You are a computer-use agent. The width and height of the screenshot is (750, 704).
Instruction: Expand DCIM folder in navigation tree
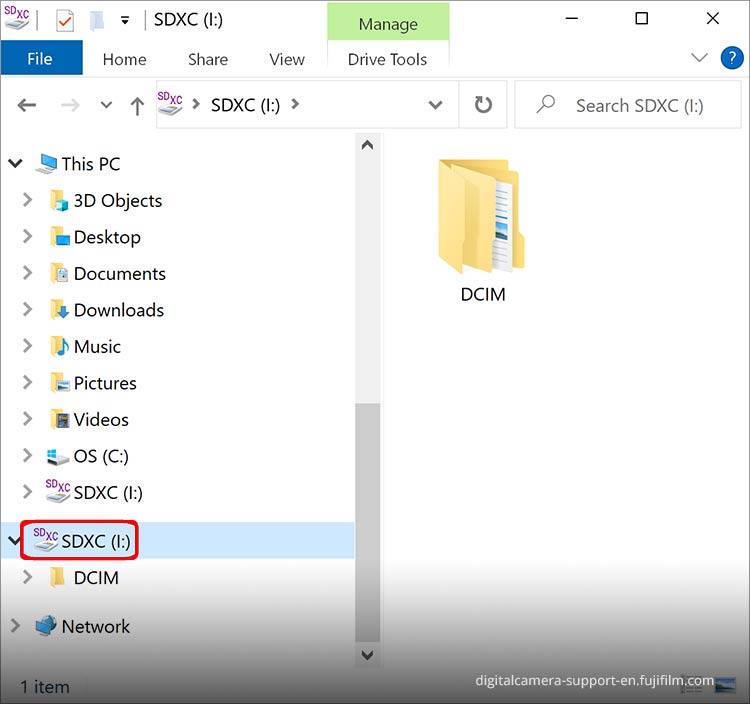pos(28,577)
